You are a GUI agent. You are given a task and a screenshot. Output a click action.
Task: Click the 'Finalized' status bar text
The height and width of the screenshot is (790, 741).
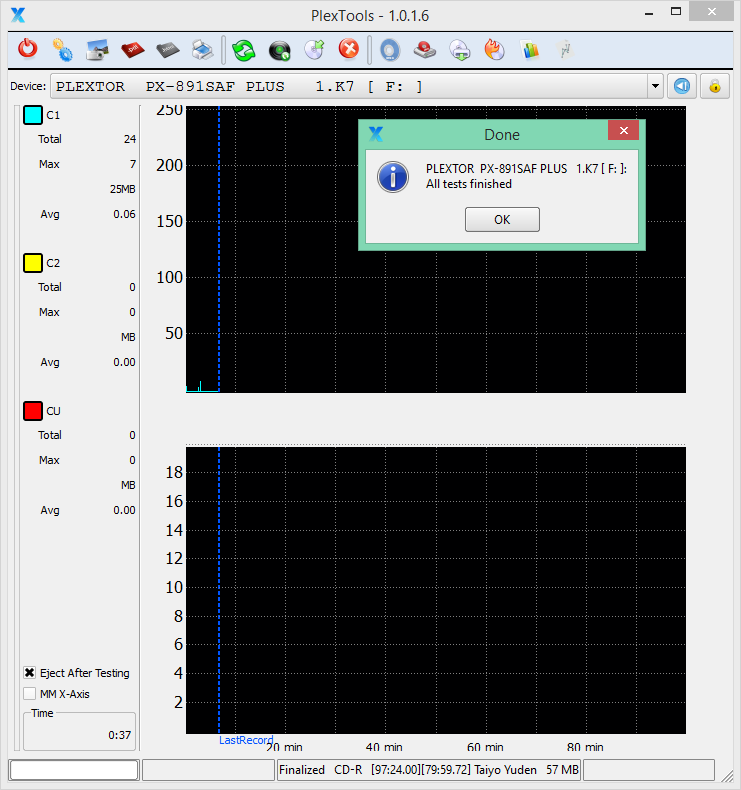point(302,770)
